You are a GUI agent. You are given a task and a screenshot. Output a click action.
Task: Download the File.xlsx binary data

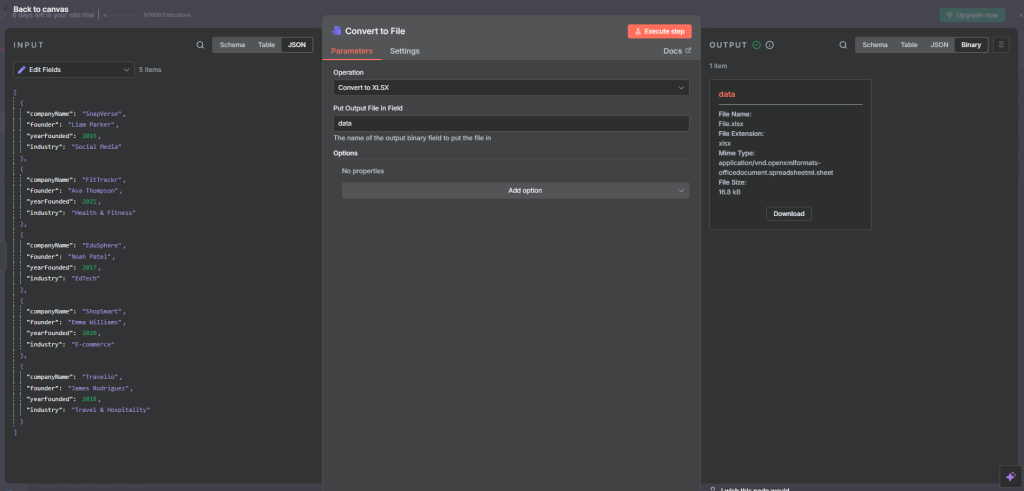(x=789, y=213)
